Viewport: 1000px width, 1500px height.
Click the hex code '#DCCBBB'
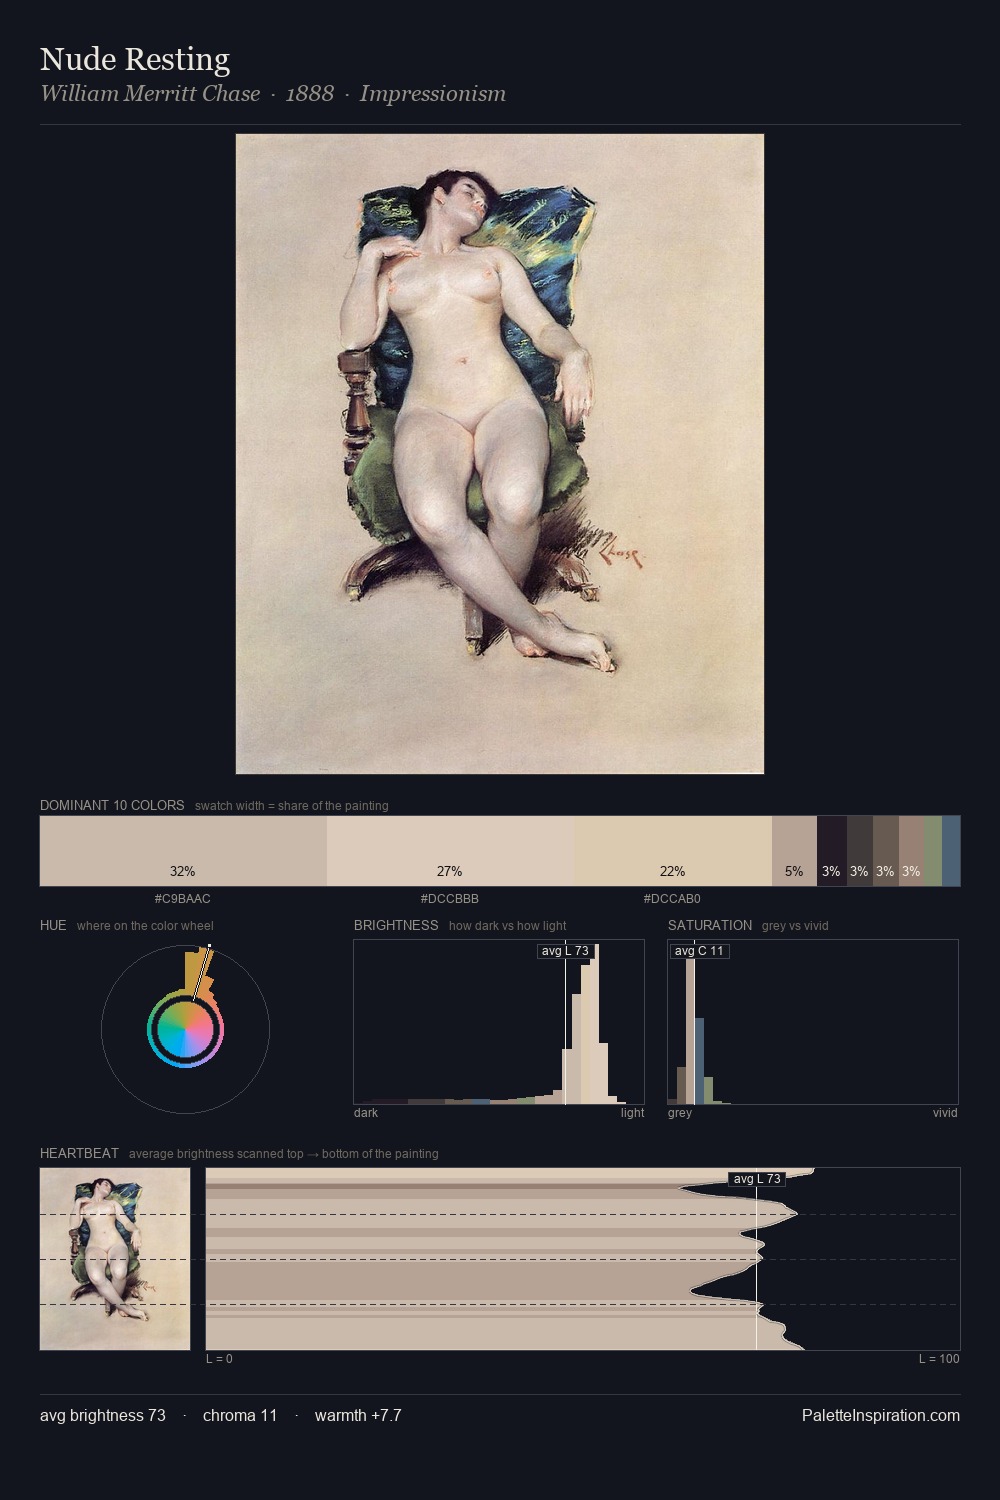coord(450,899)
